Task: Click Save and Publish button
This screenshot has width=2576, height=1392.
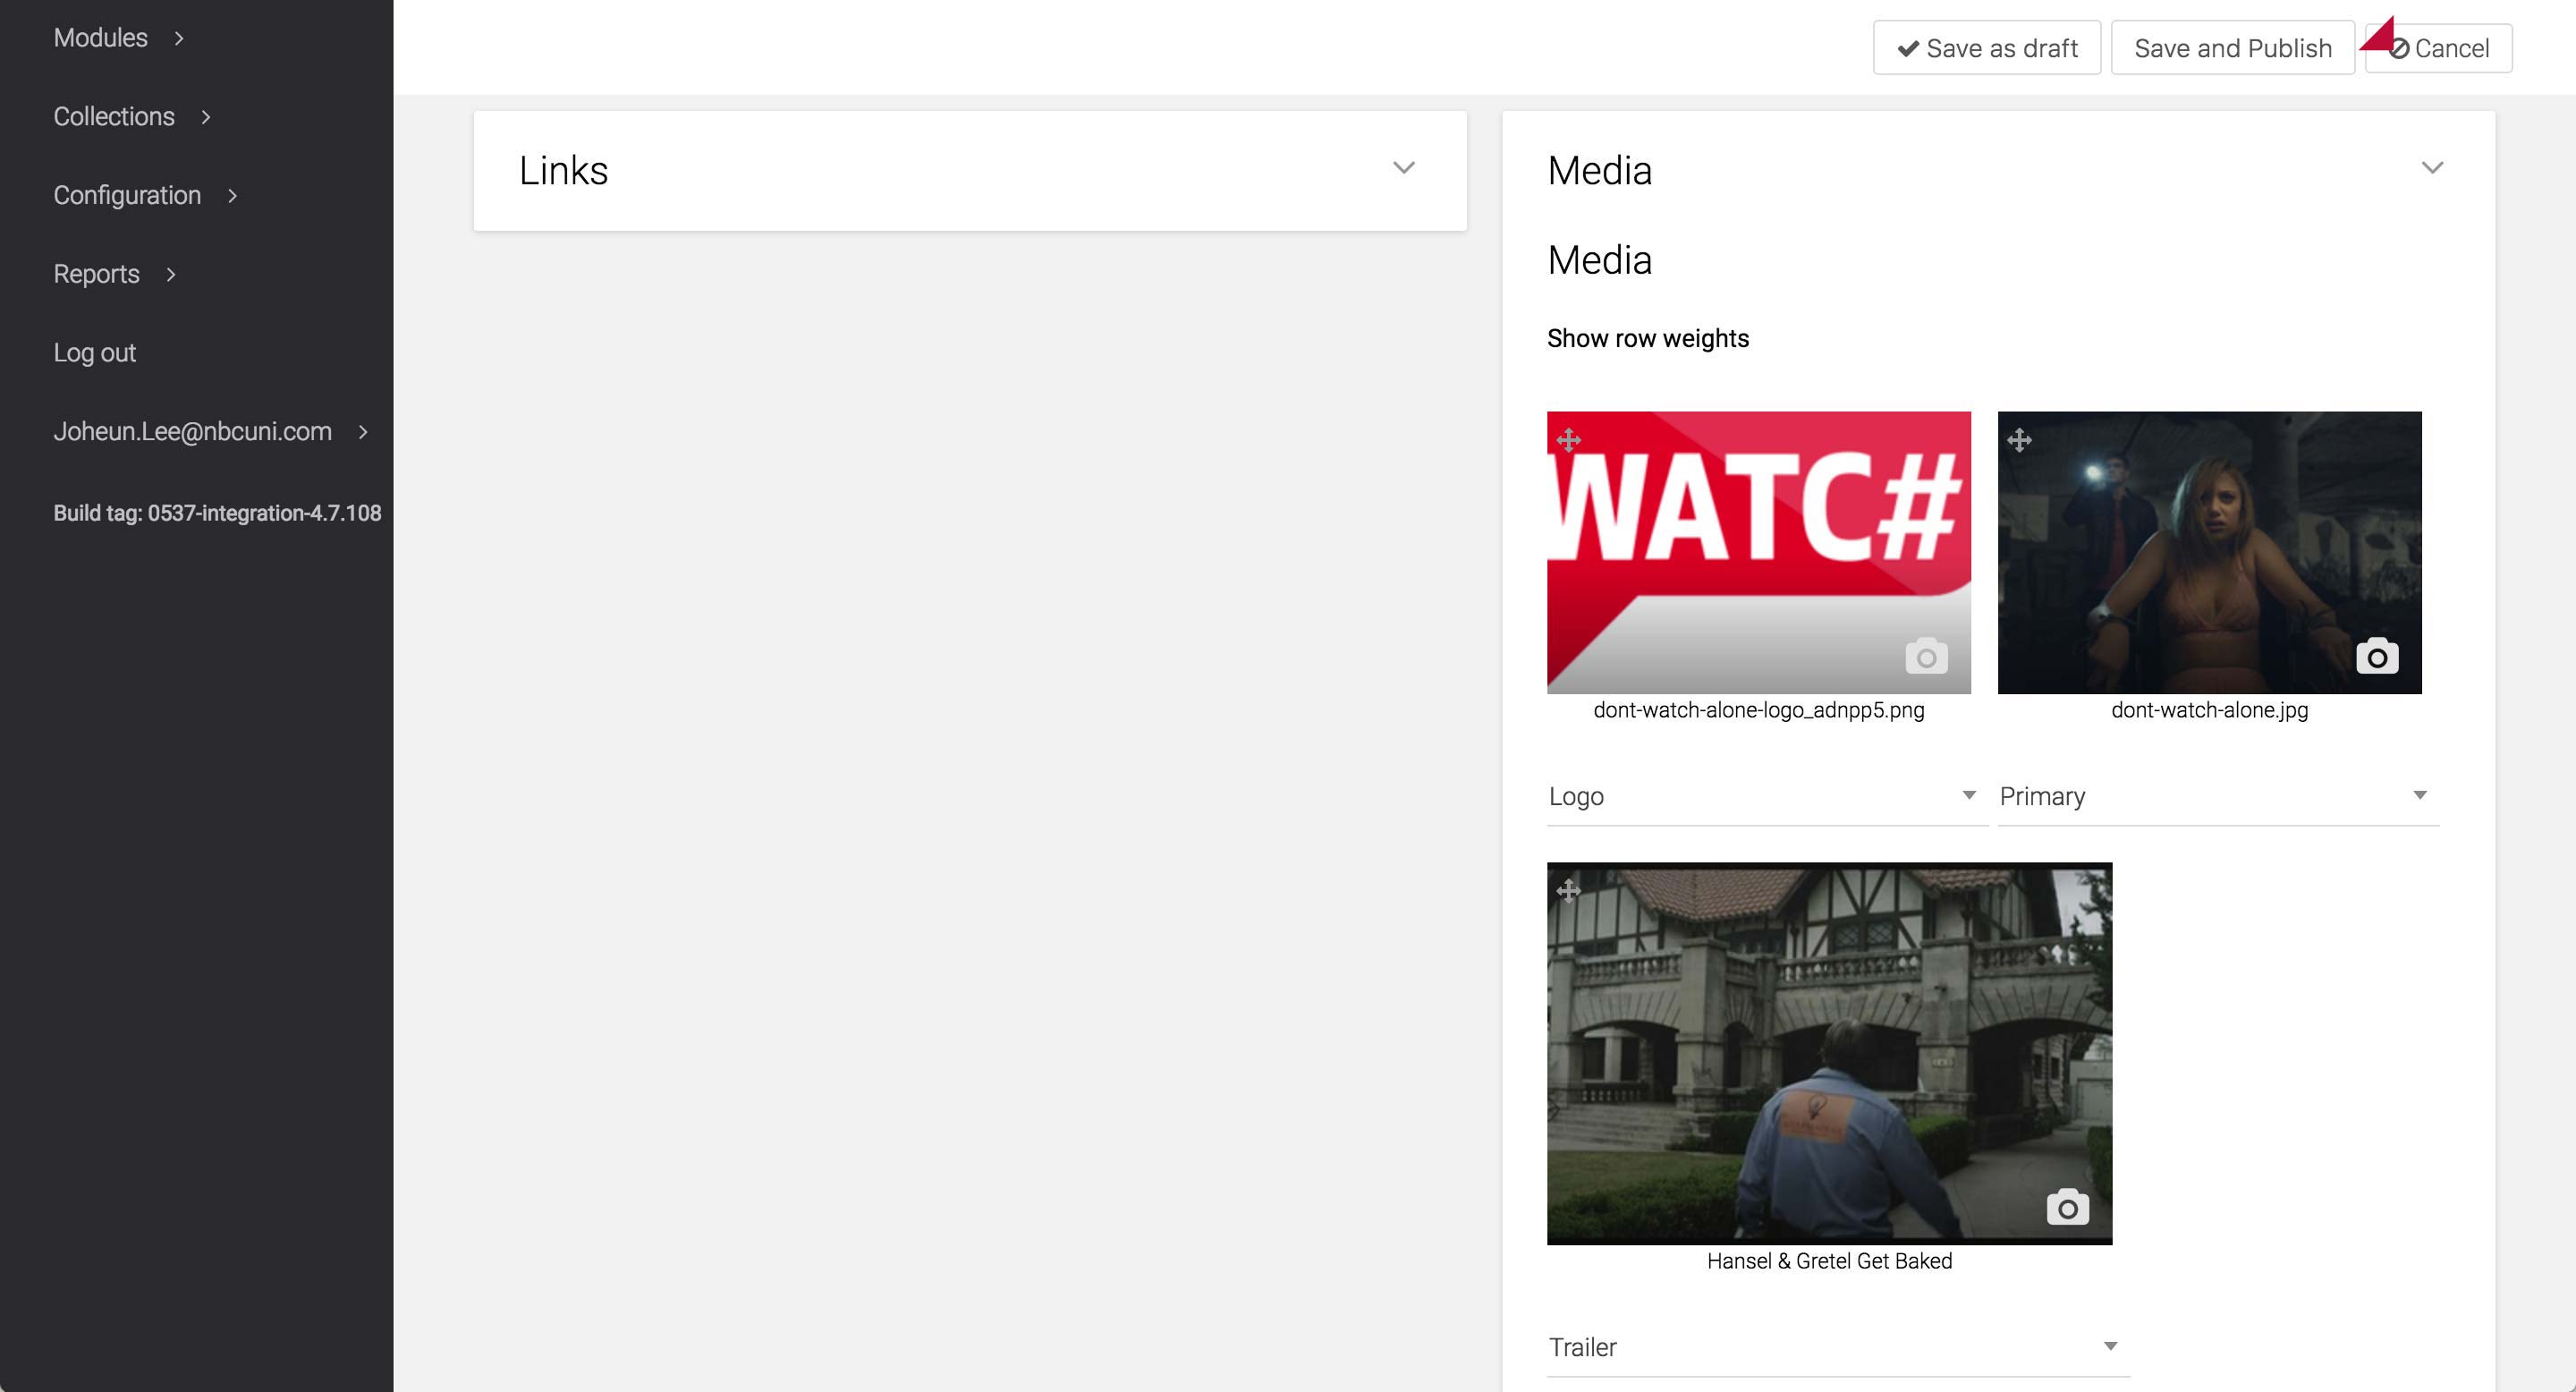Action: point(2232,48)
